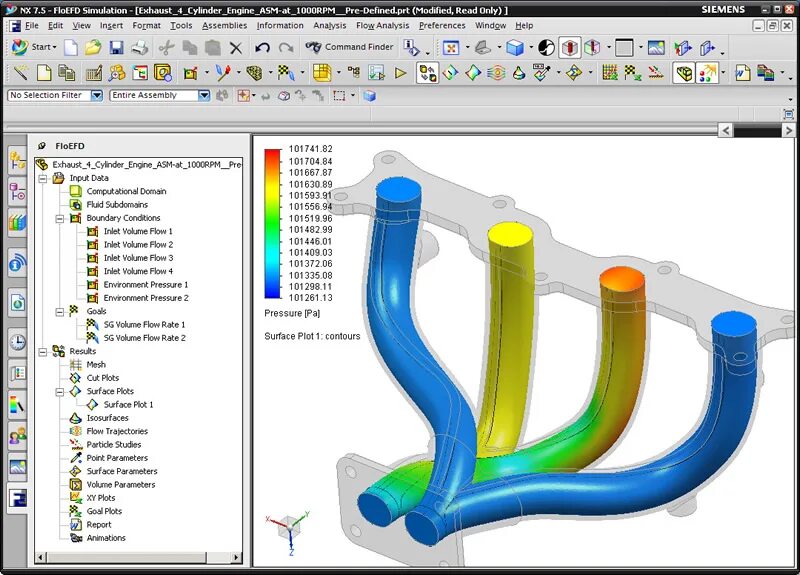Collapse the Boundary Conditions node
The width and height of the screenshot is (800, 575).
(x=60, y=218)
